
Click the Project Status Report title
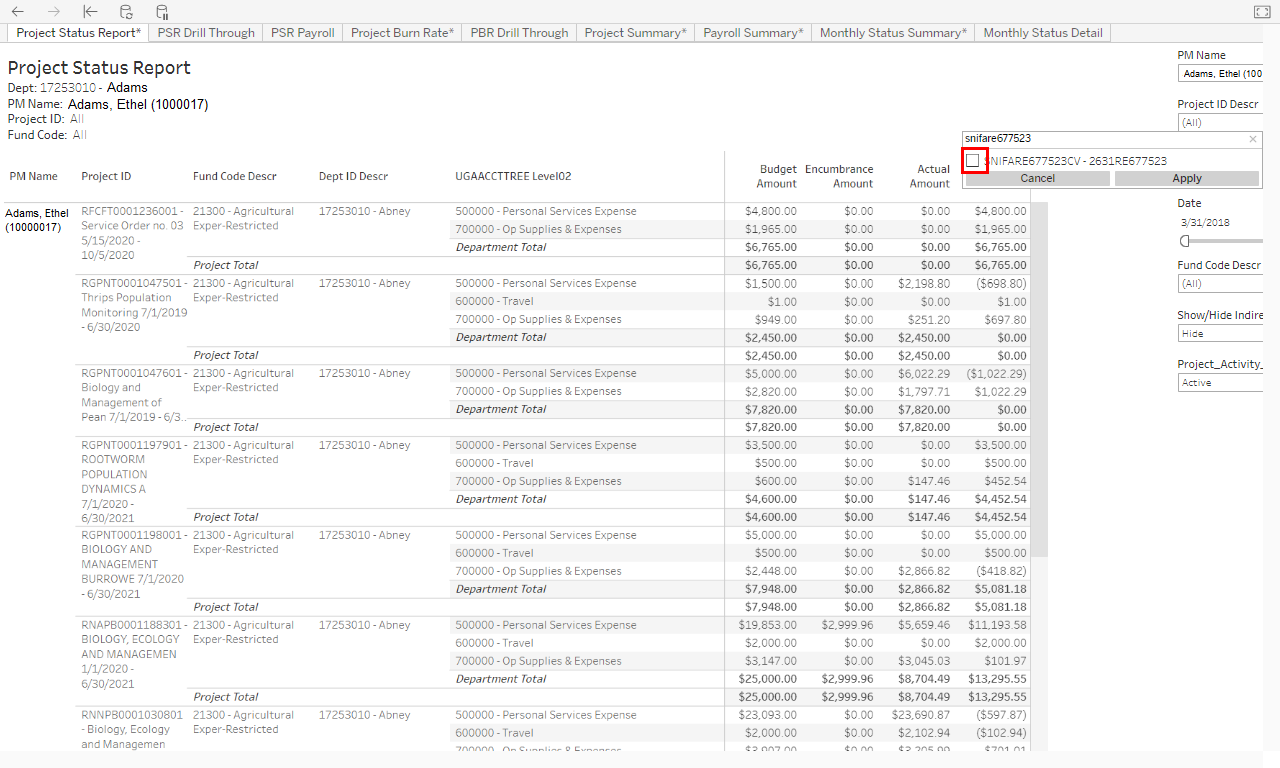[x=99, y=67]
